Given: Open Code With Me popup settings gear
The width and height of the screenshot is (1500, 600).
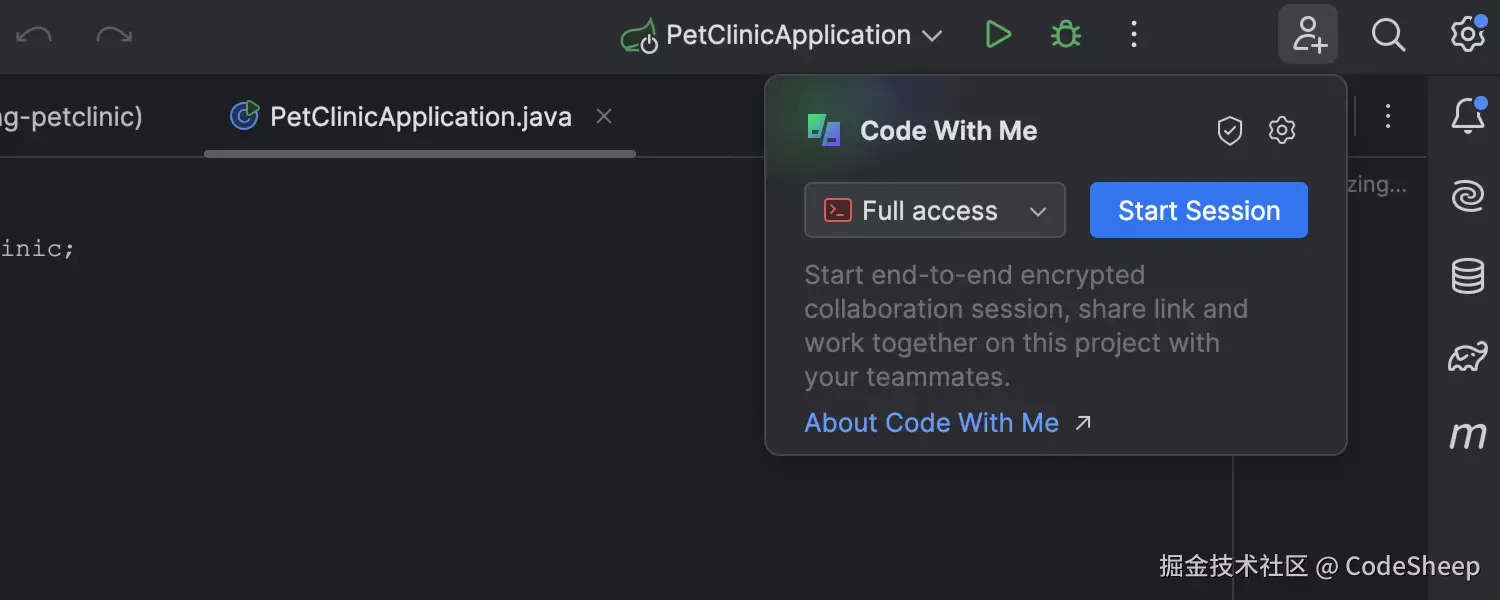Looking at the screenshot, I should 1282,130.
